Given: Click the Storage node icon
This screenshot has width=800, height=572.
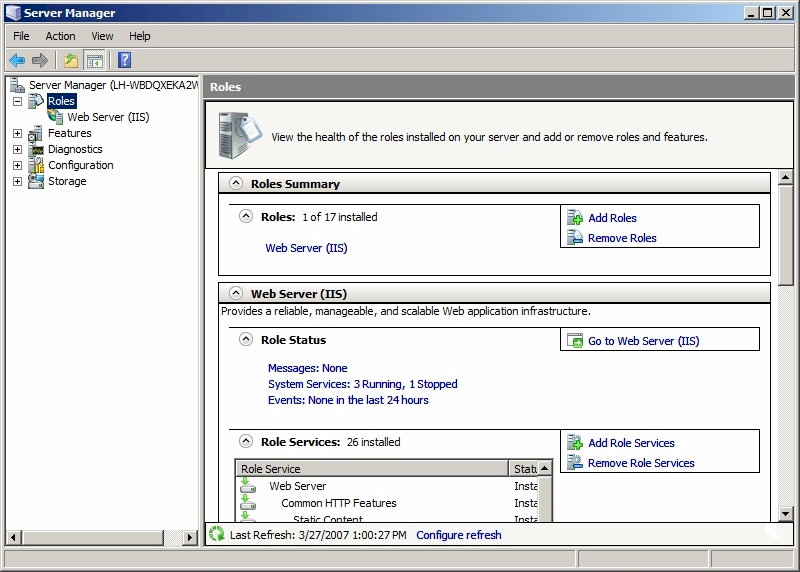Looking at the screenshot, I should (36, 181).
